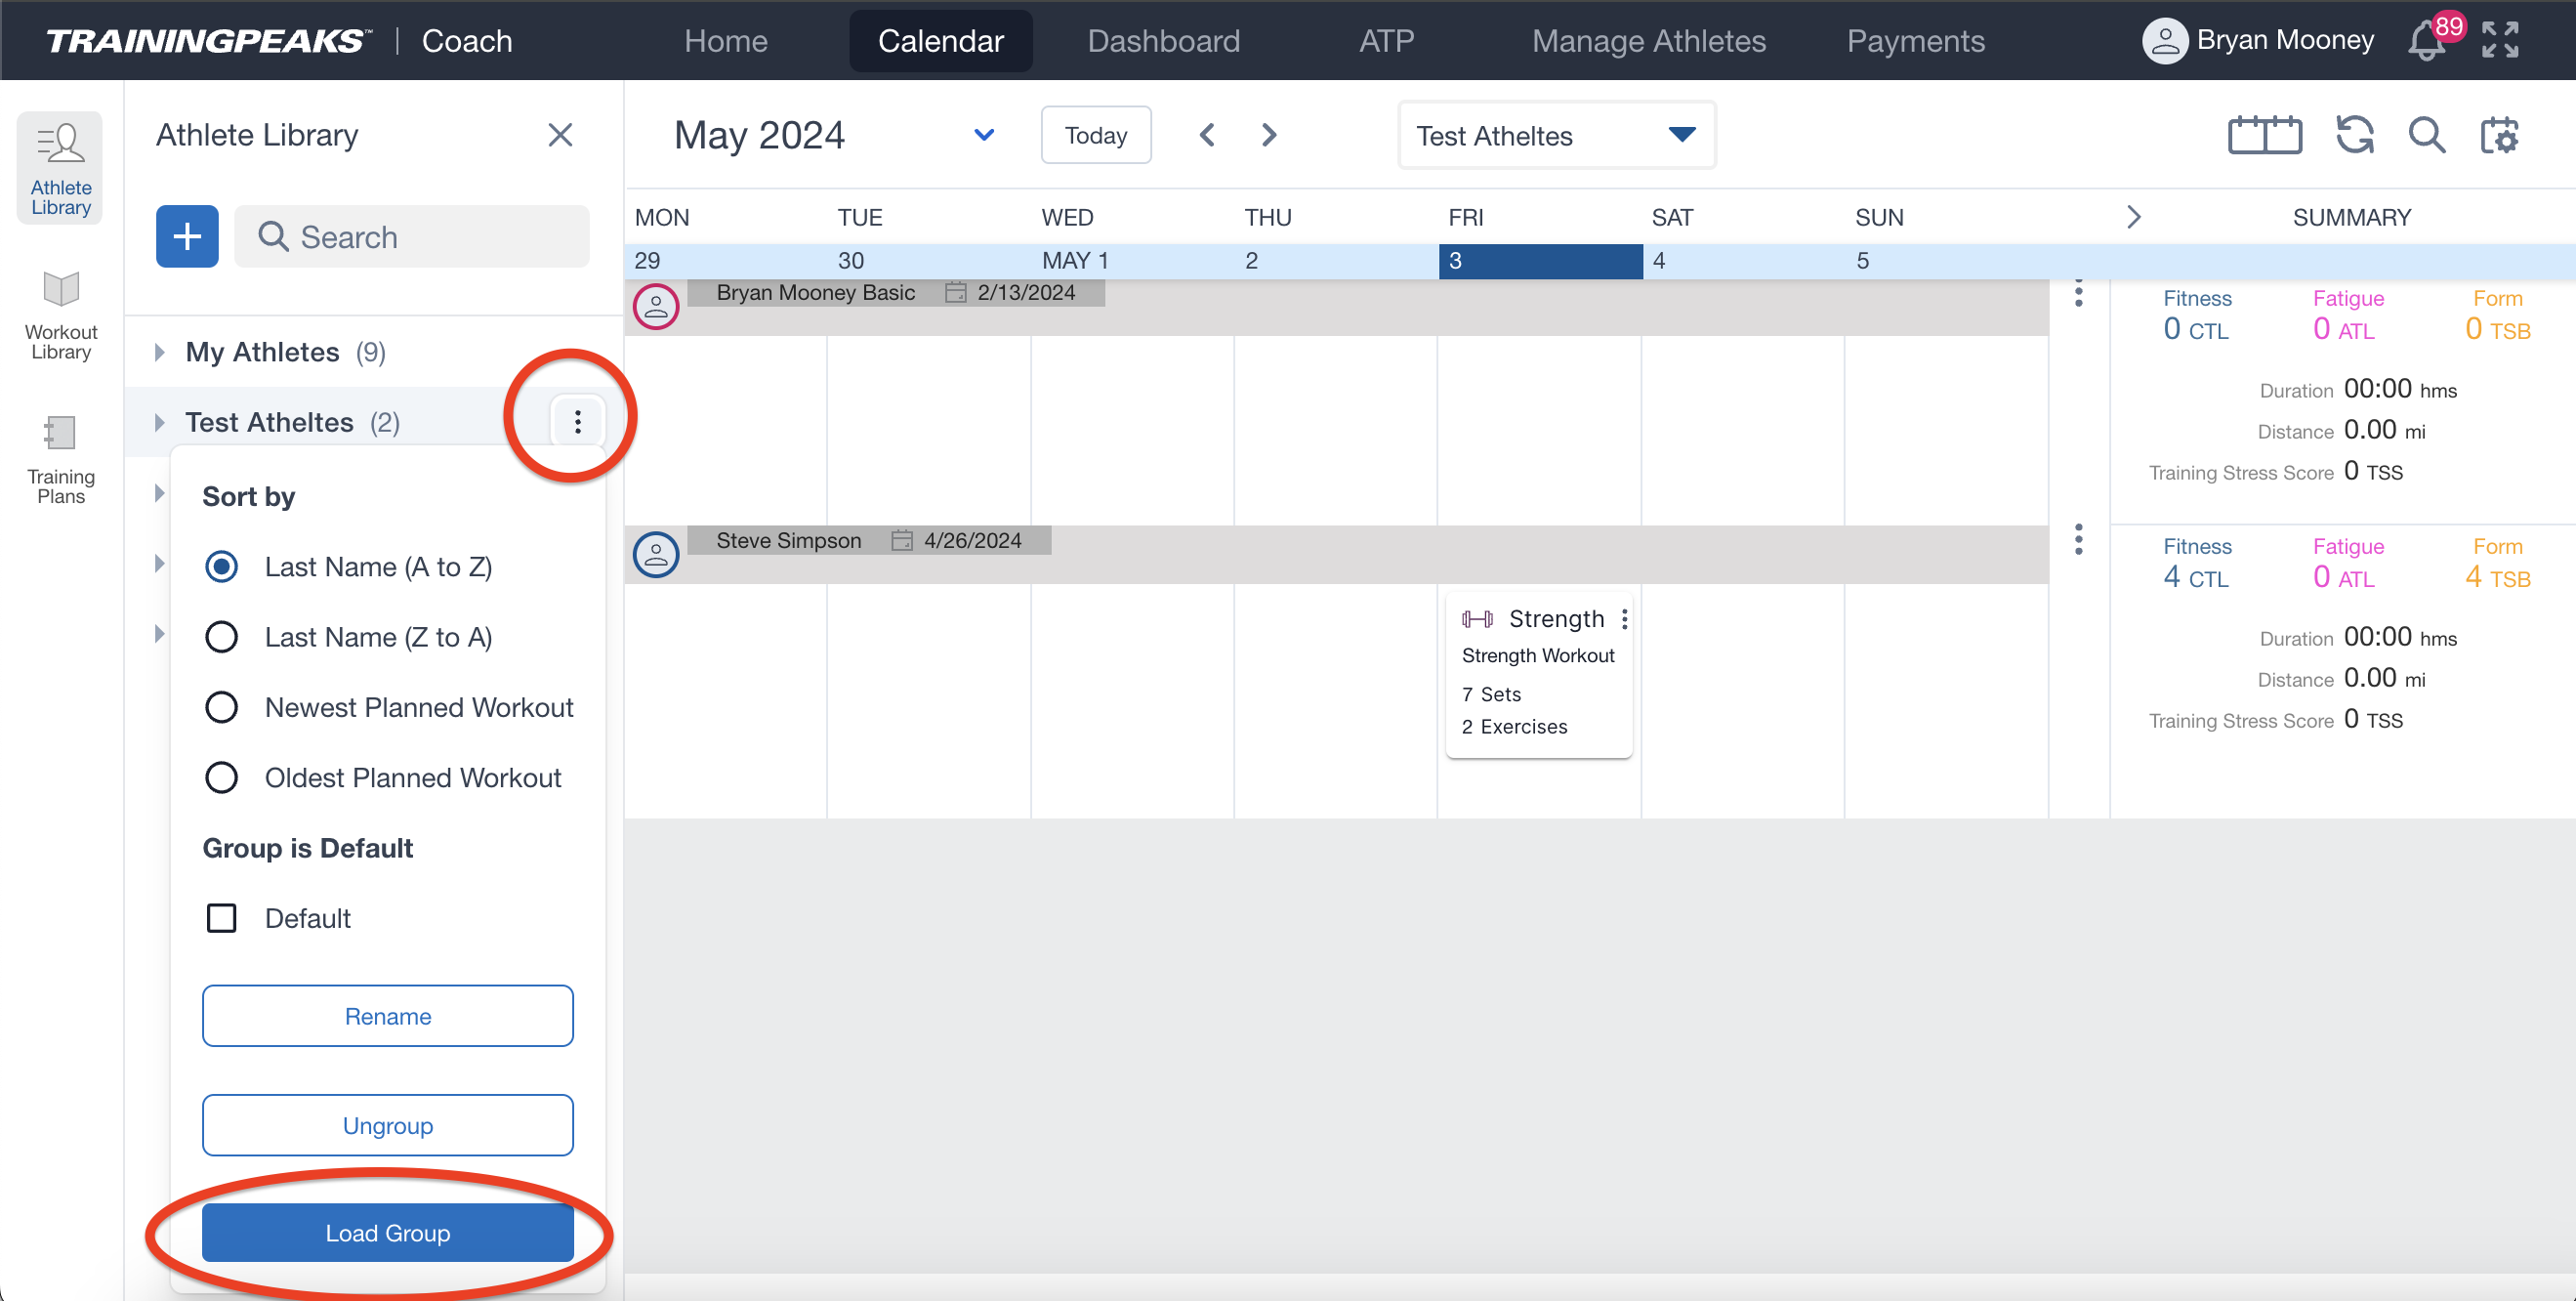This screenshot has height=1301, width=2576.
Task: Click calendar icon next to 2/13/2024
Action: coord(955,293)
